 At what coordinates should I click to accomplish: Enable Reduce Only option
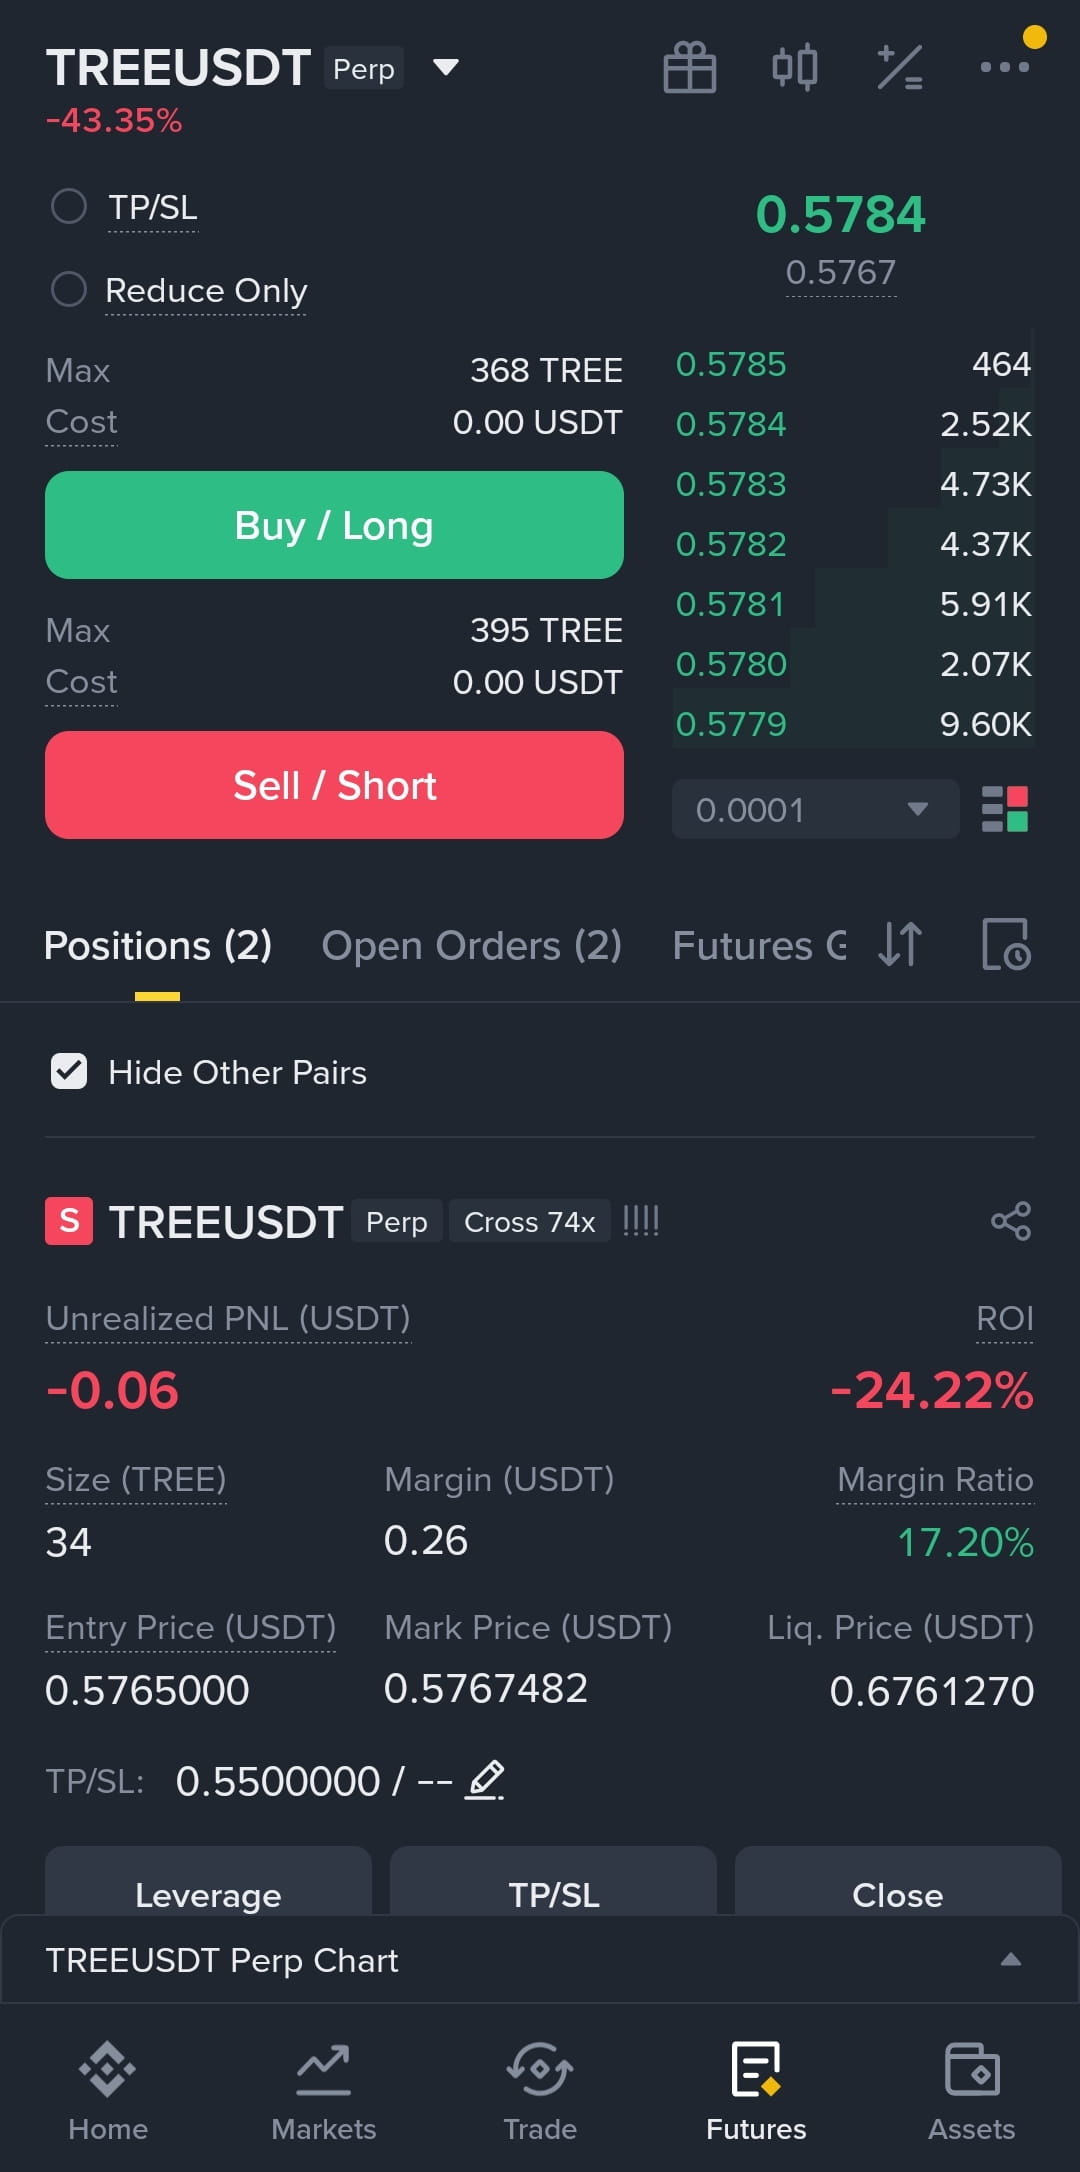pos(69,290)
